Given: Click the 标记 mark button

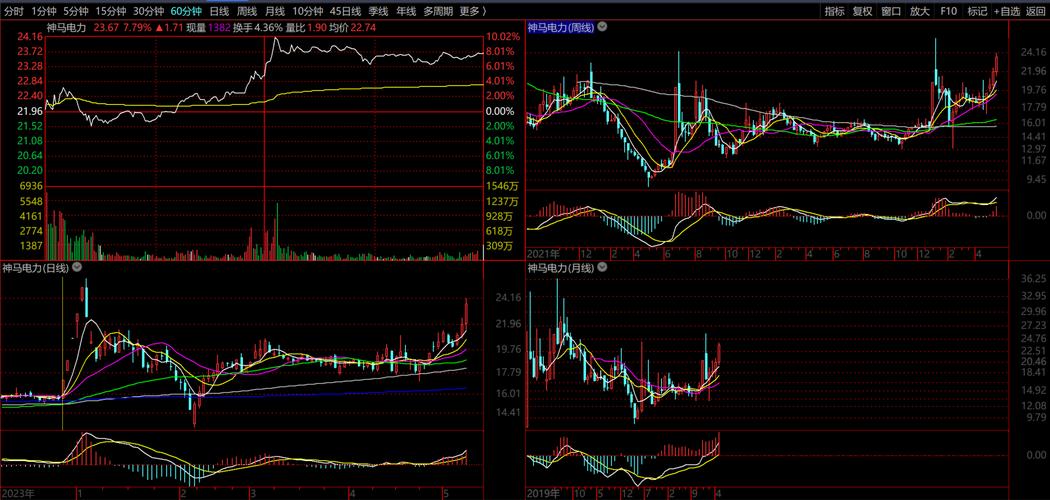Looking at the screenshot, I should pyautogui.click(x=978, y=11).
